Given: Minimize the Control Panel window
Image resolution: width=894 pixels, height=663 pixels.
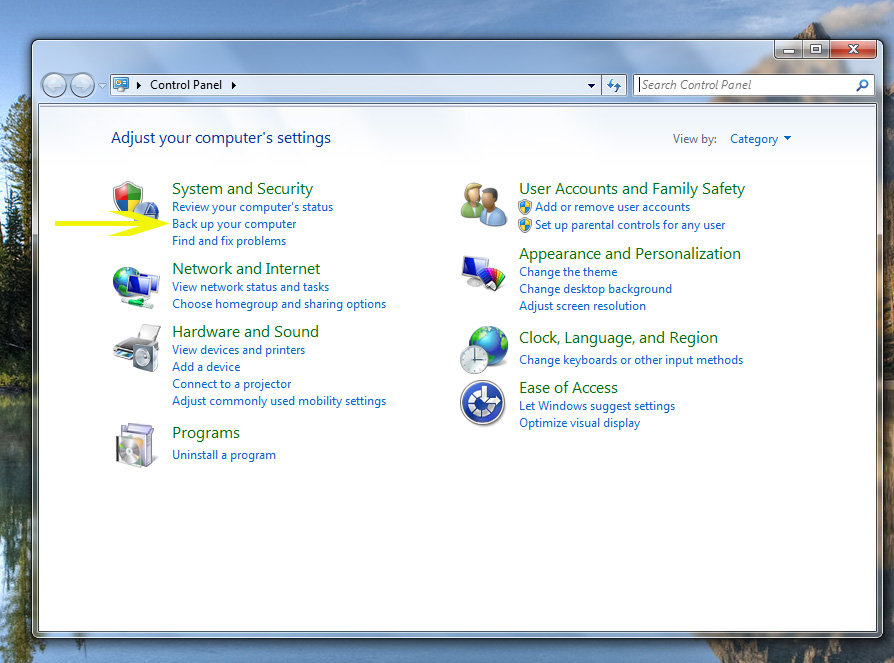Looking at the screenshot, I should tap(789, 50).
